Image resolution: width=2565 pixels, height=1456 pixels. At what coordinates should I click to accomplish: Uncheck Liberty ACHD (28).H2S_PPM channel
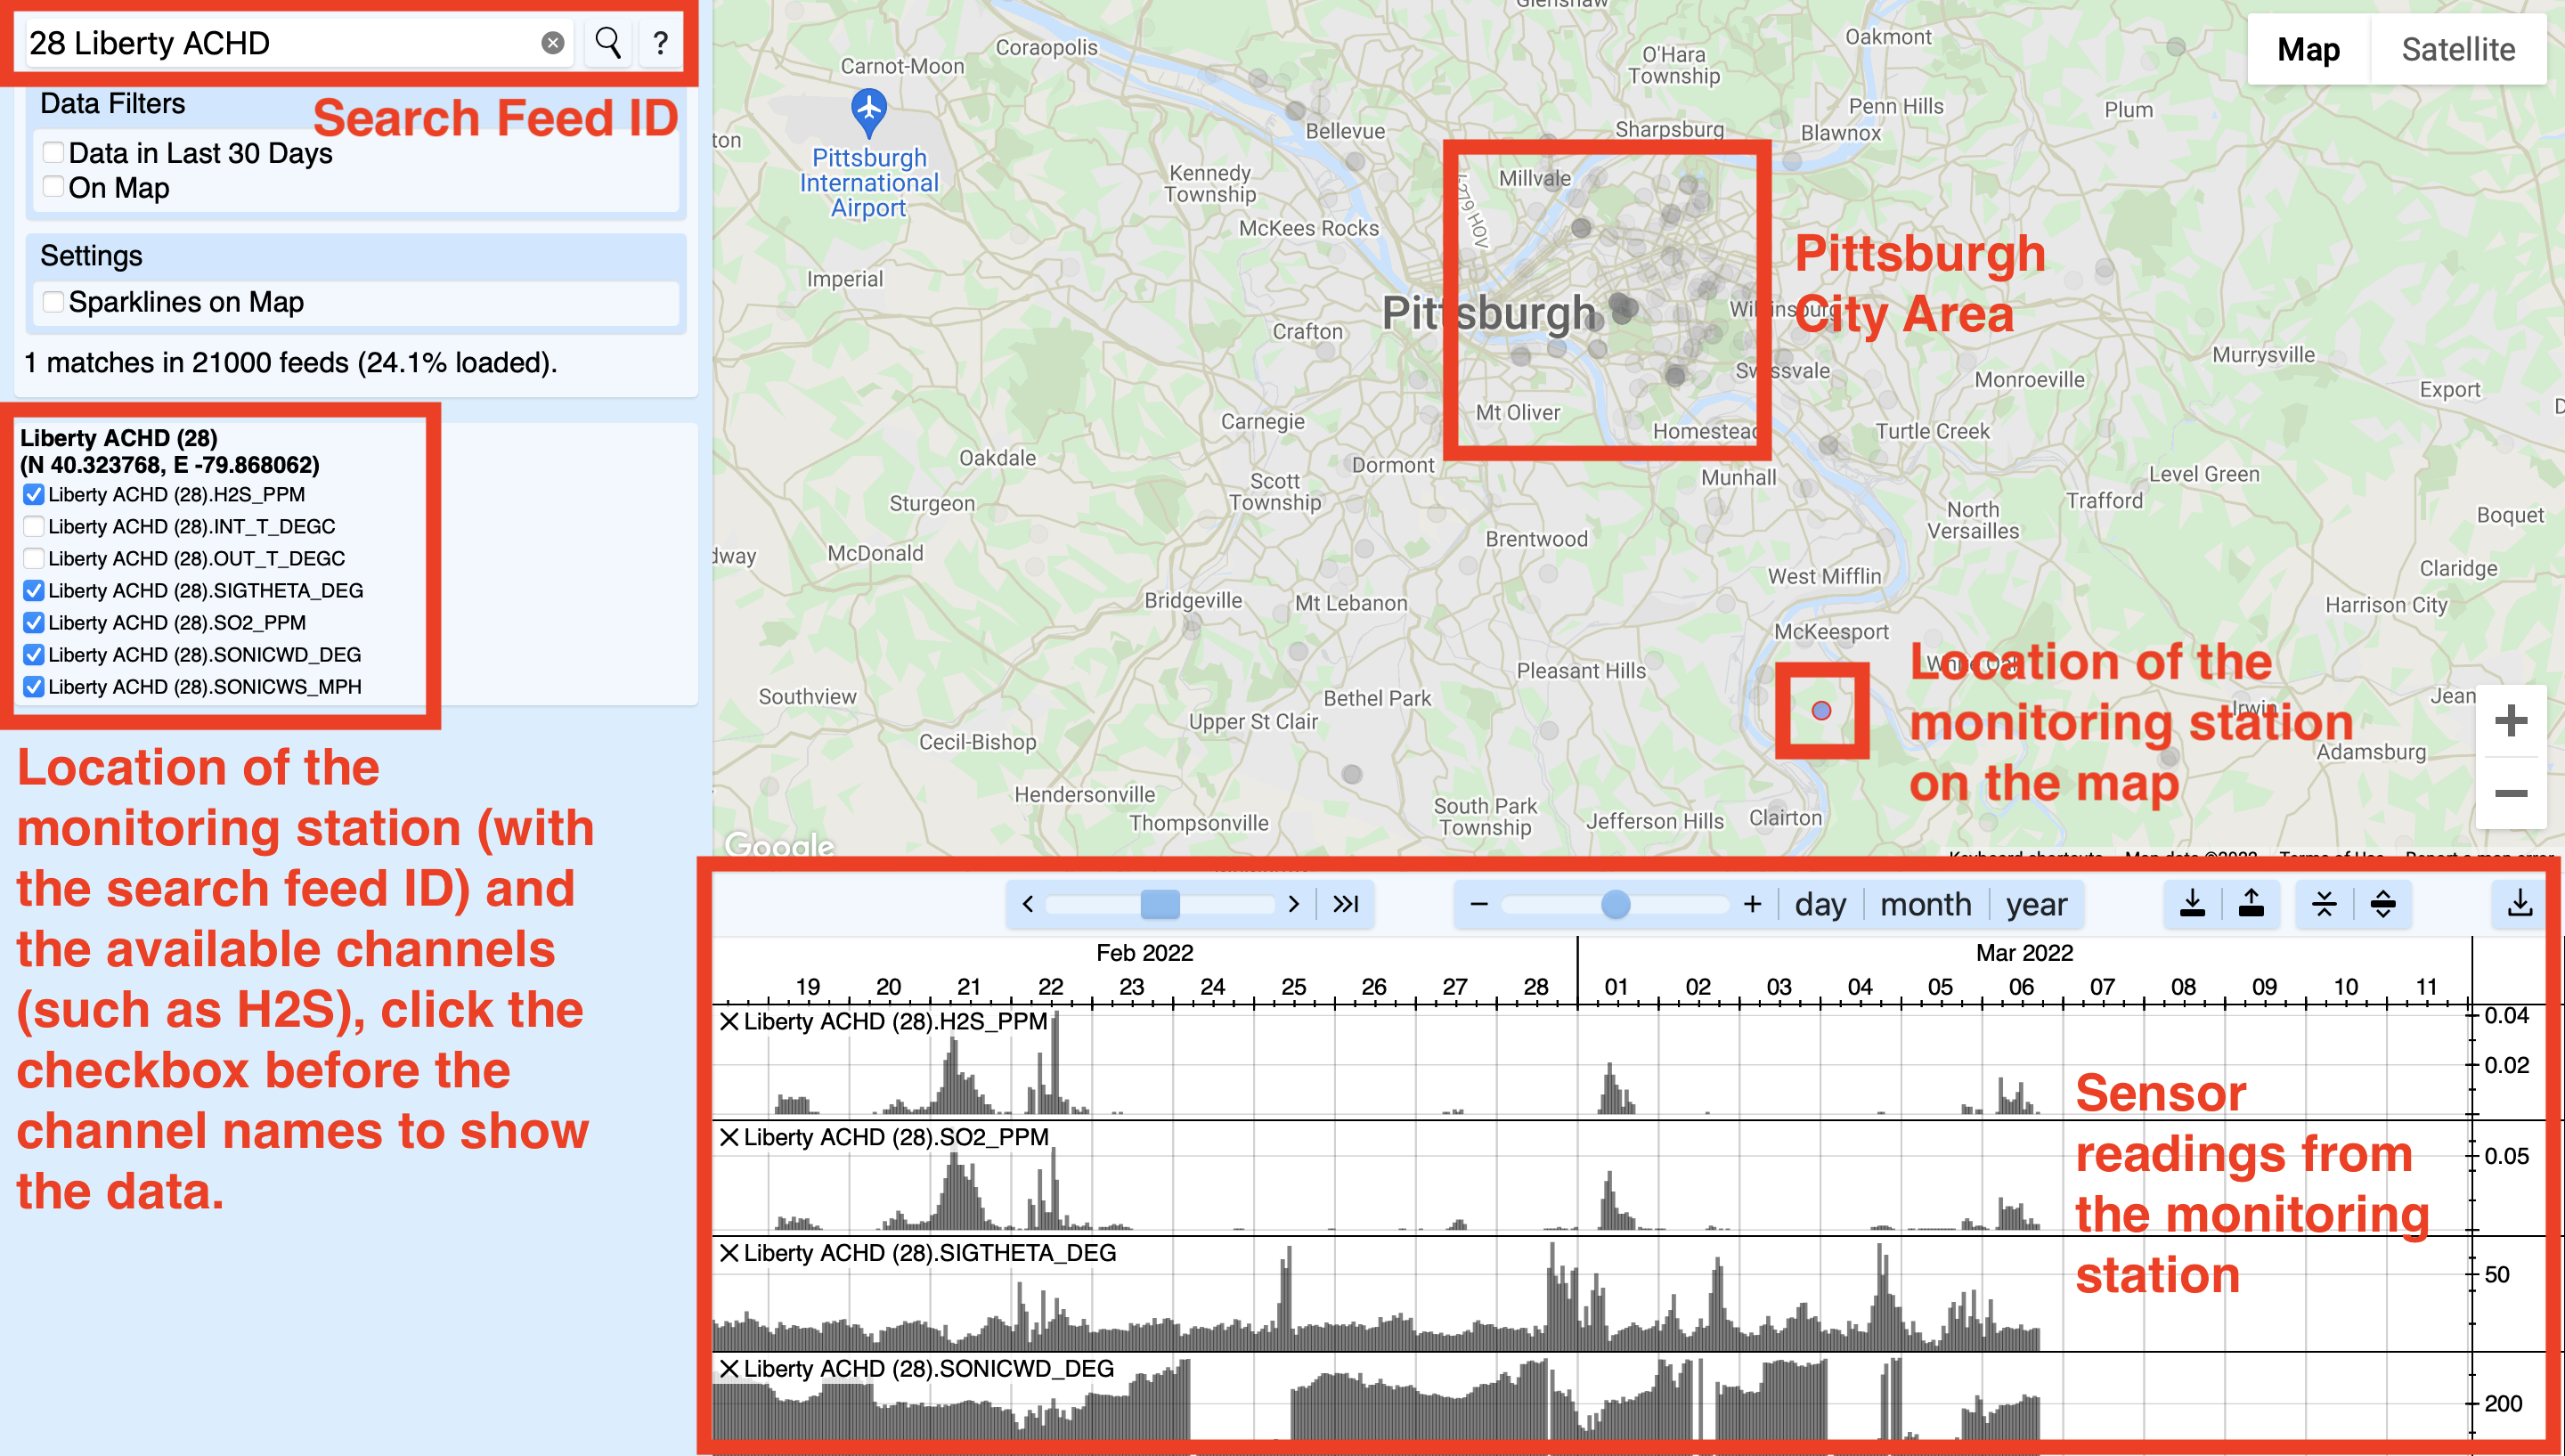[34, 494]
